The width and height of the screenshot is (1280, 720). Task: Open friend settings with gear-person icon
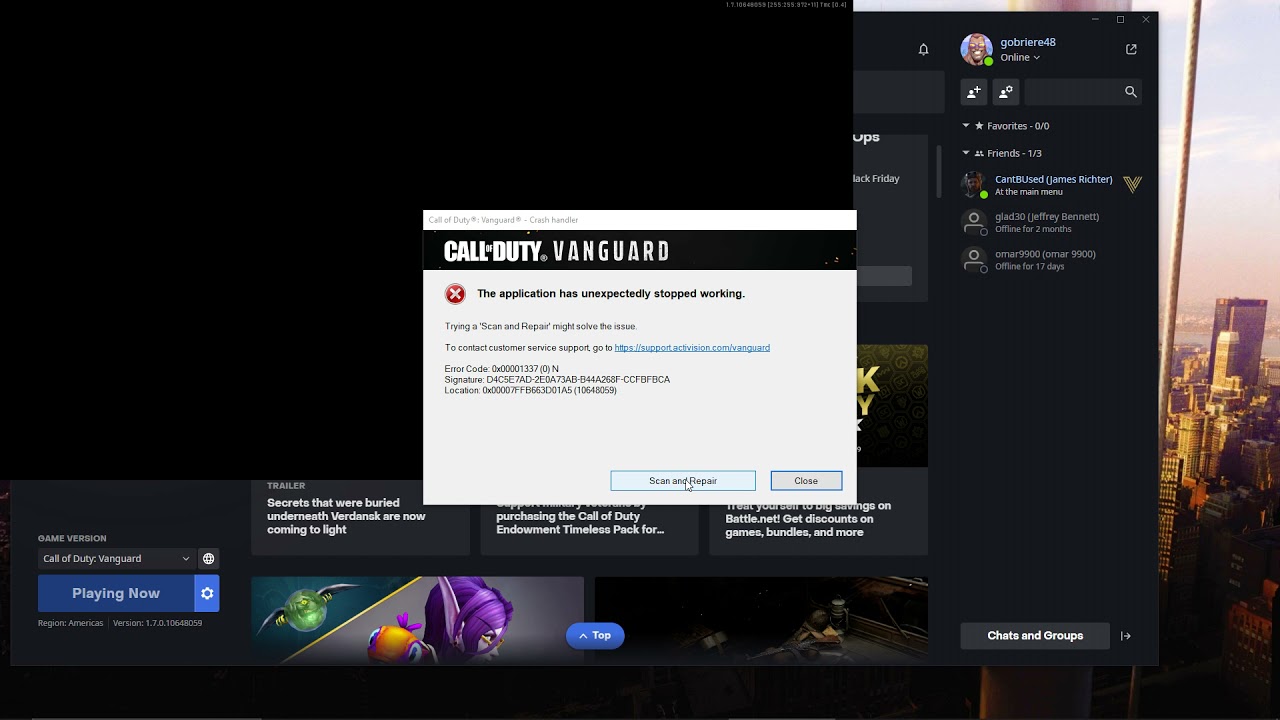point(1006,92)
